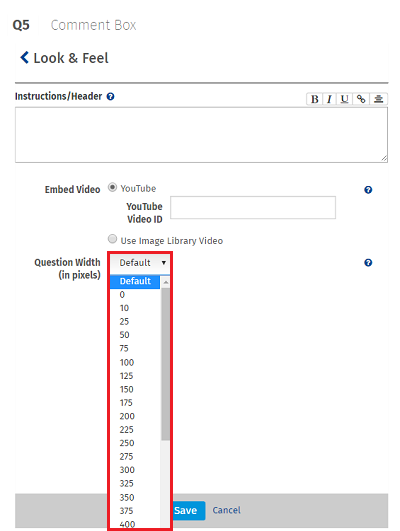Choose 10 in the width list
Screen dimensions: 400x531
coord(135,308)
